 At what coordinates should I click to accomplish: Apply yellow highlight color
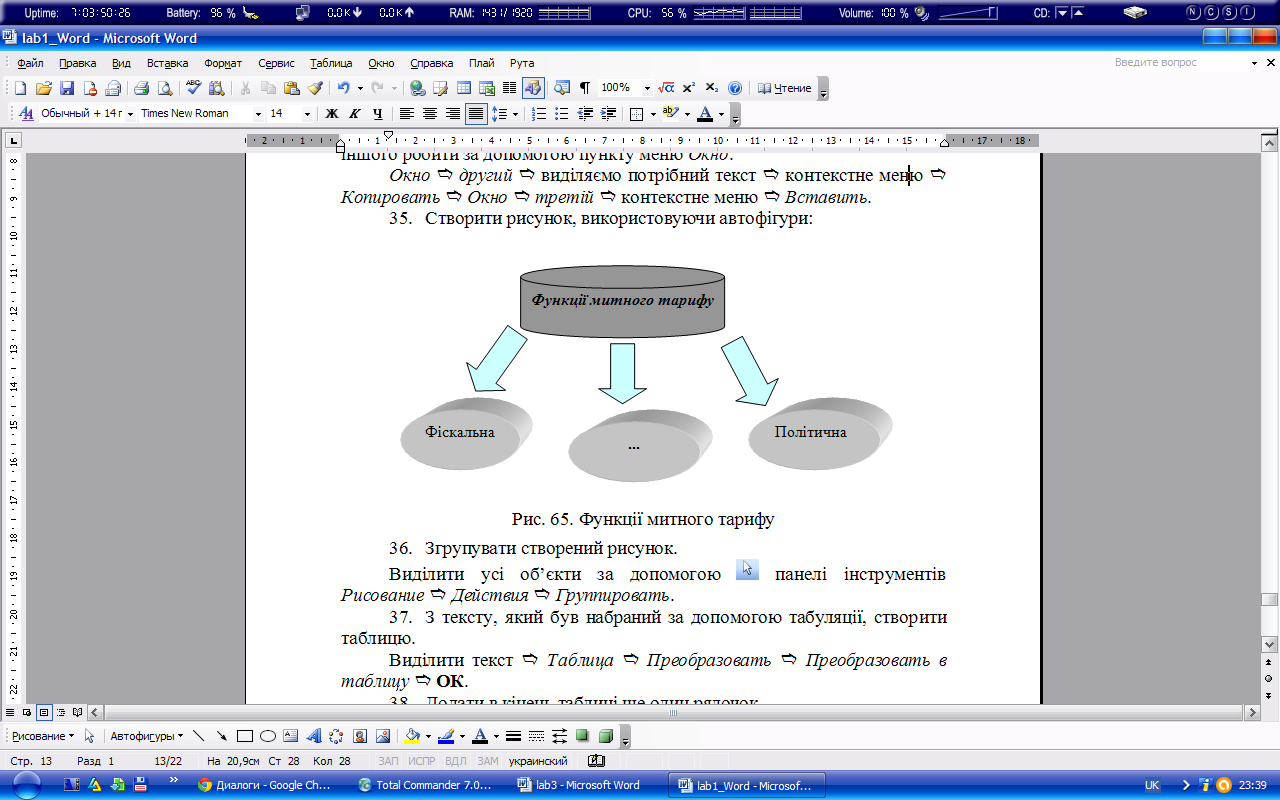[x=670, y=114]
